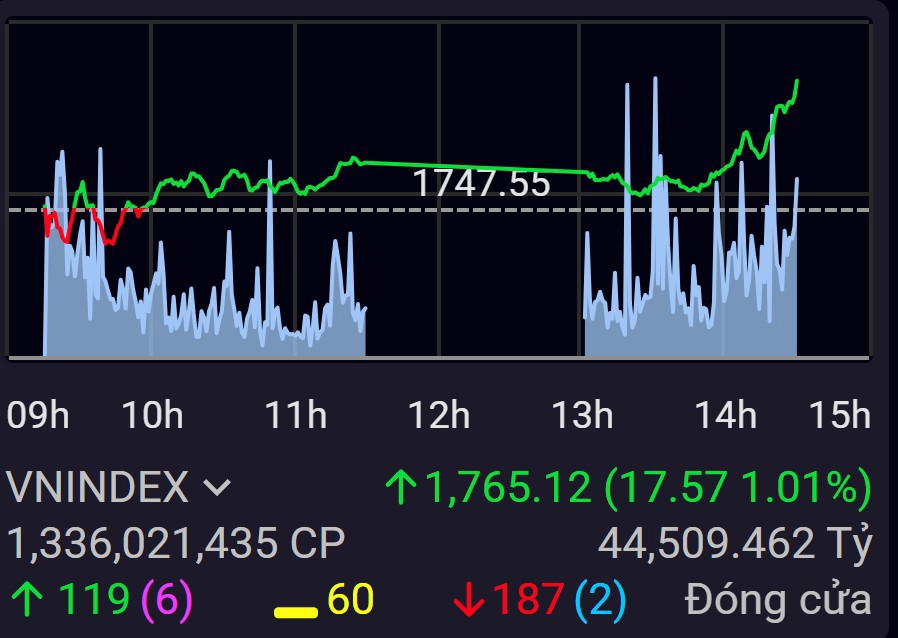Click the trading value 44,509.462 Tỷ

pos(735,543)
